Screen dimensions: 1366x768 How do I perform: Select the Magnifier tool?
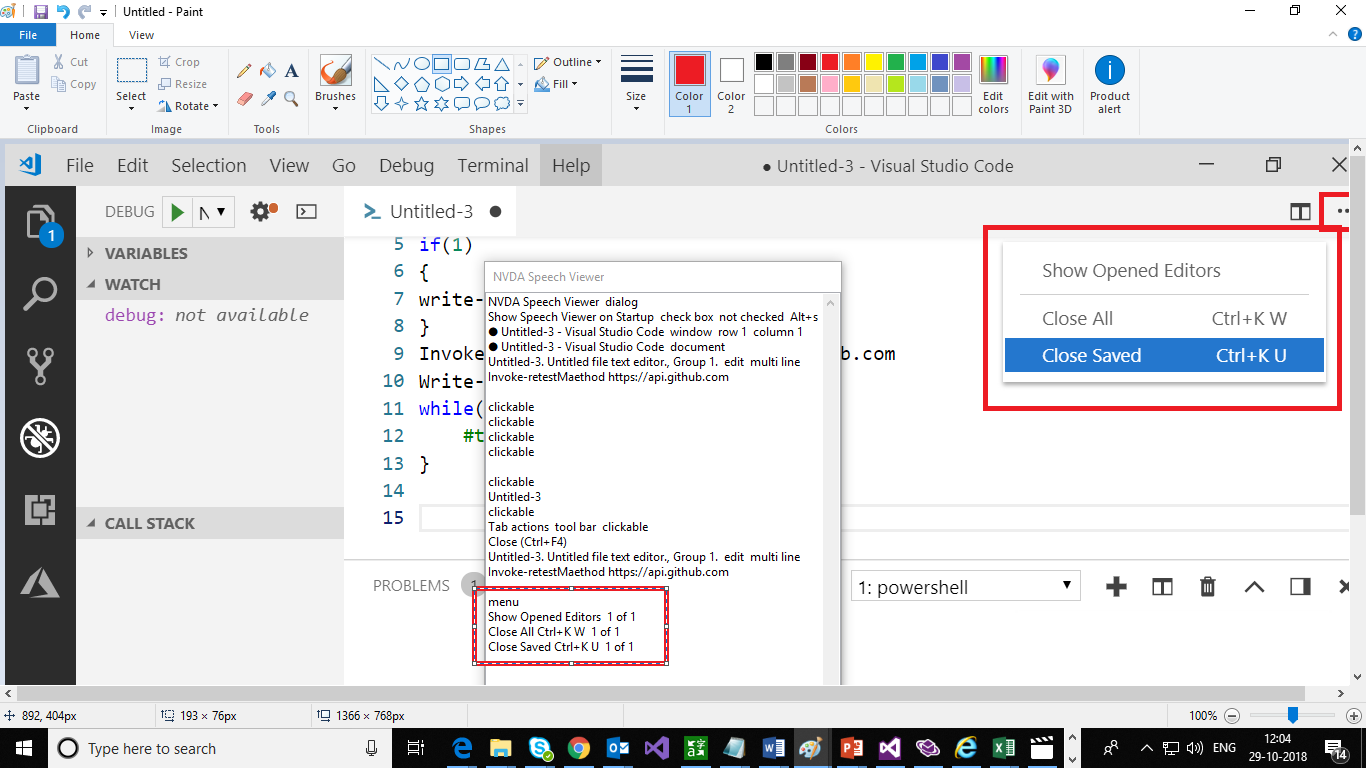pos(290,98)
